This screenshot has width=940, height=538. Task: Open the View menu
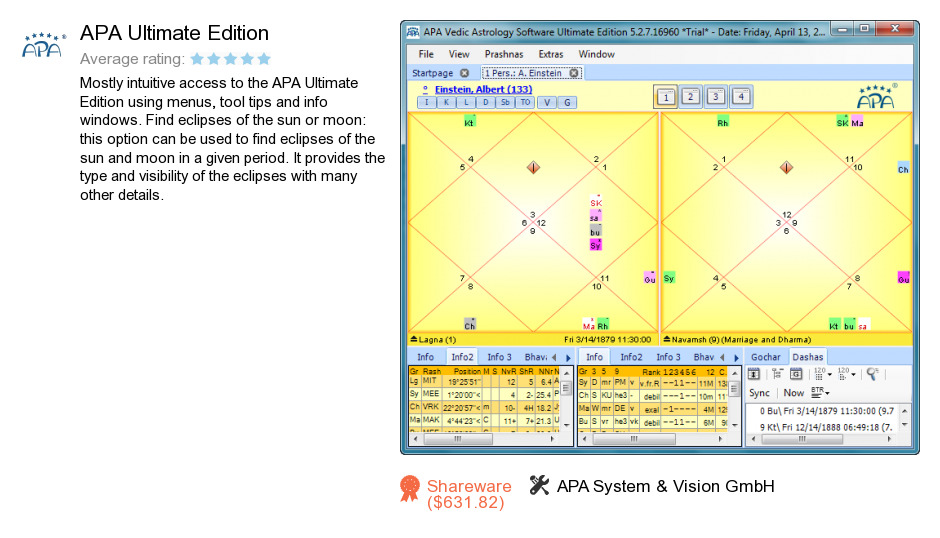pyautogui.click(x=459, y=54)
